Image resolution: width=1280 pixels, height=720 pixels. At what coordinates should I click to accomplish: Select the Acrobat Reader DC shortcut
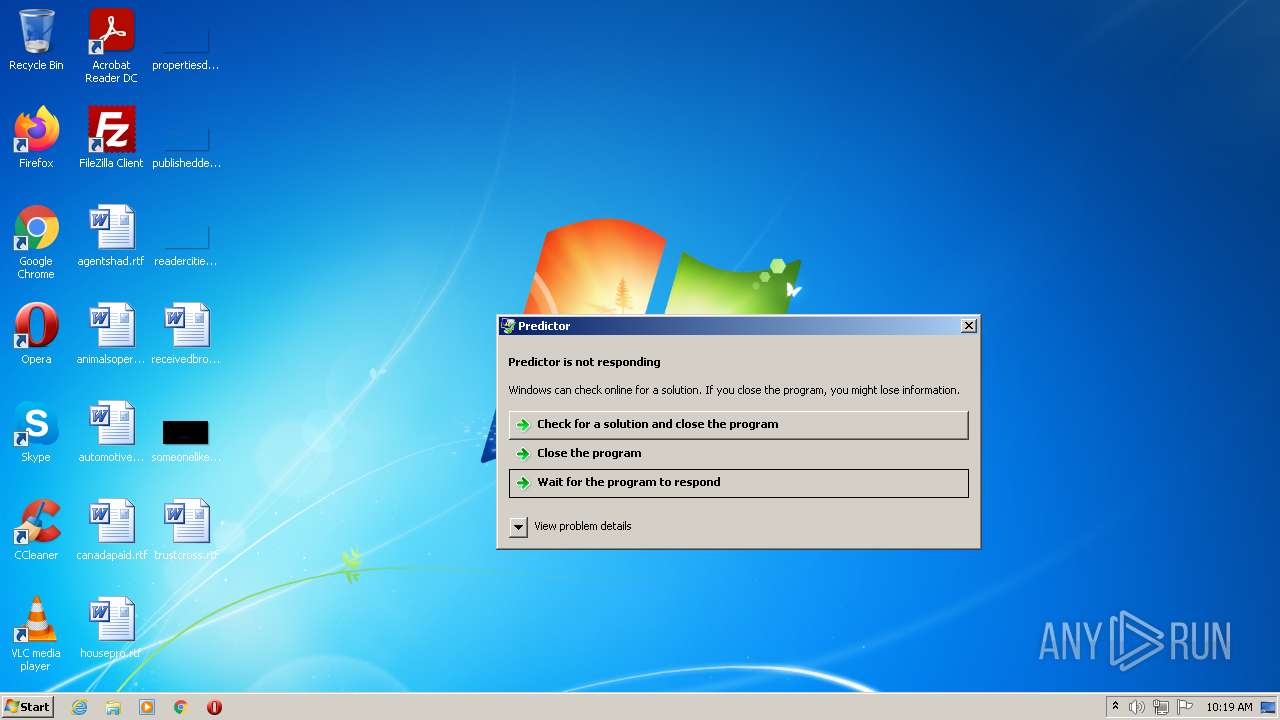[111, 46]
